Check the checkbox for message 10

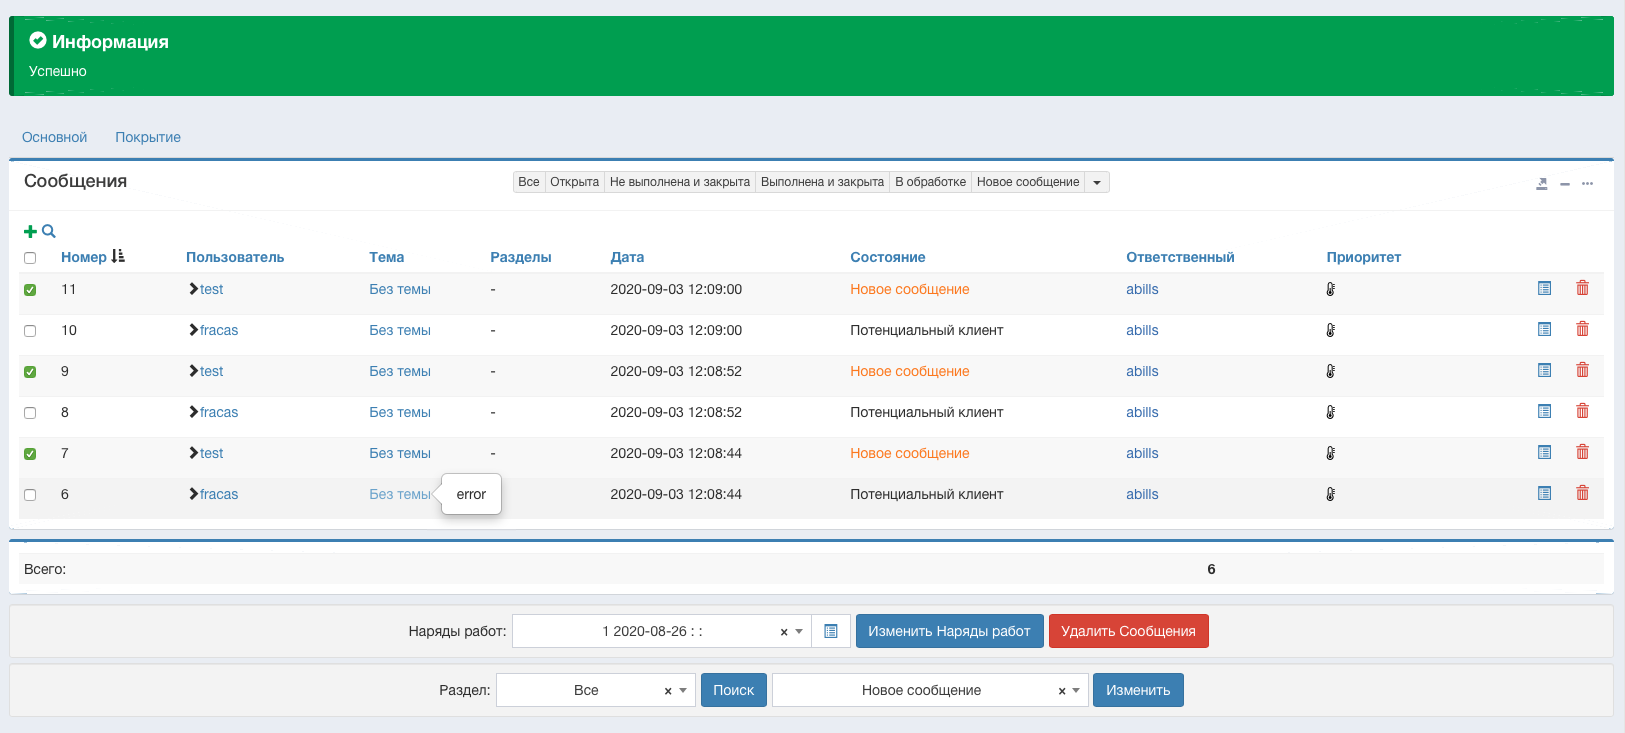(x=30, y=331)
